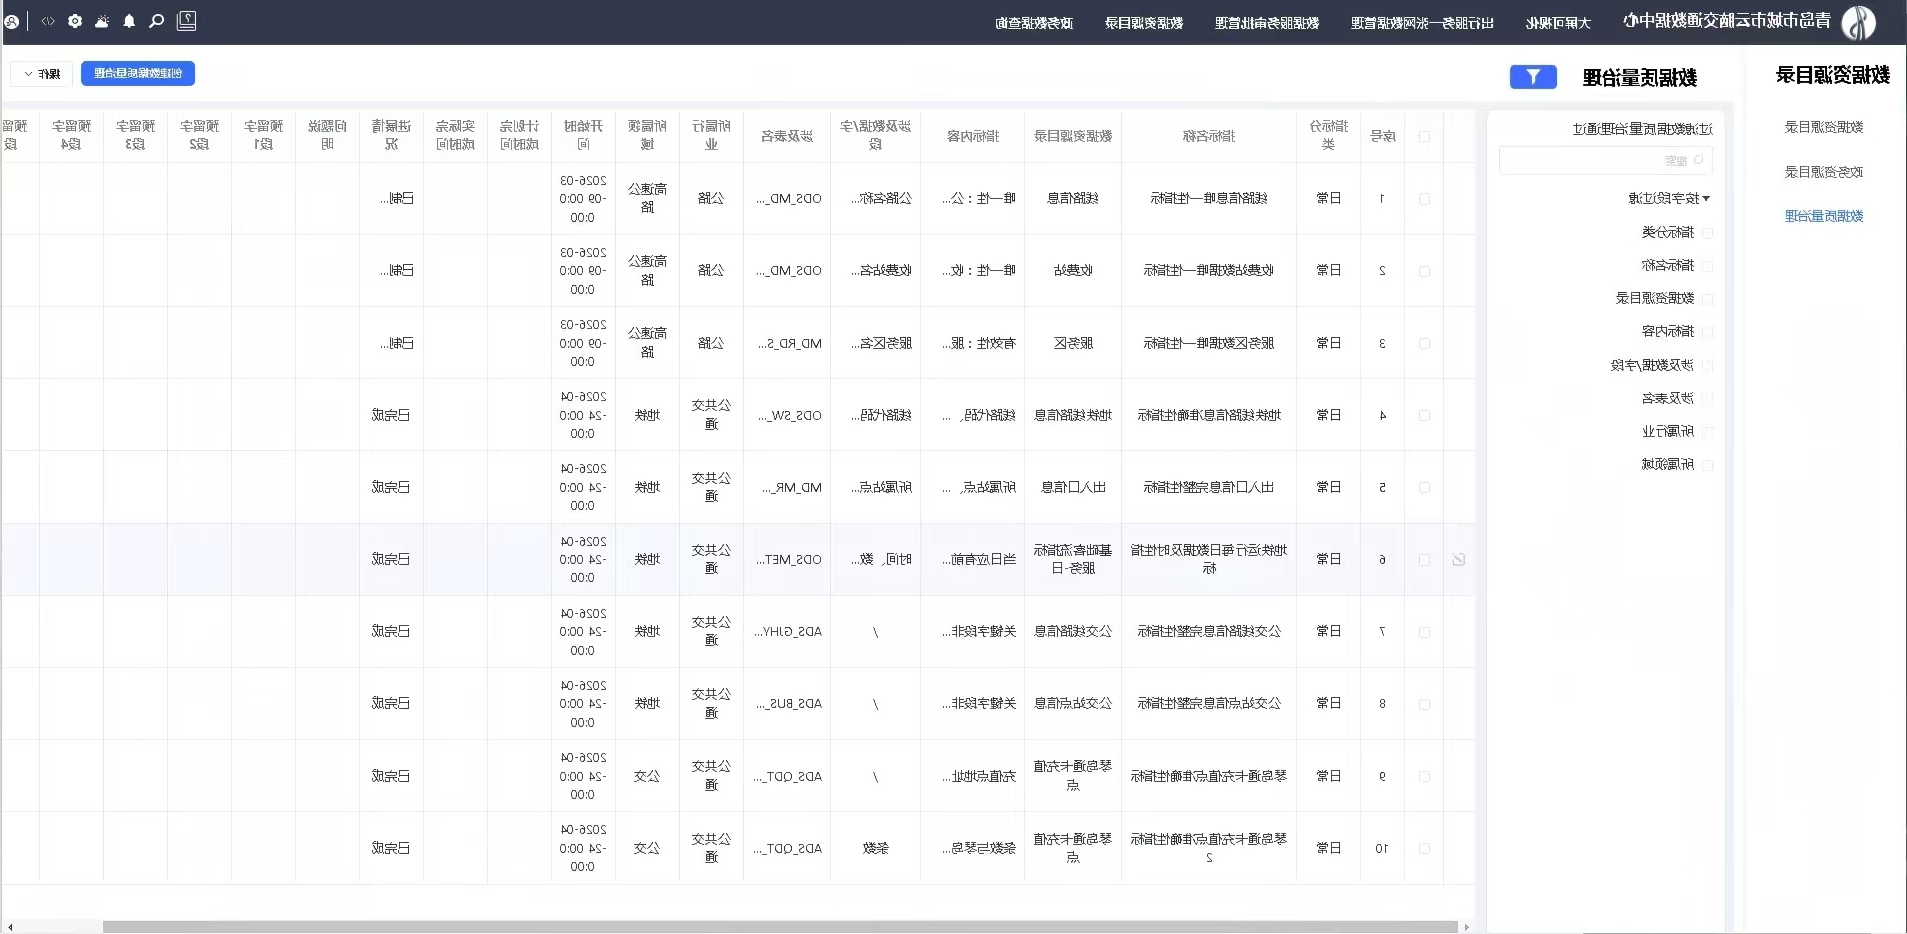Screen dimensions: 1907x934
Task: Open the 大屏可视化 nav menu
Action: click(x=1558, y=23)
